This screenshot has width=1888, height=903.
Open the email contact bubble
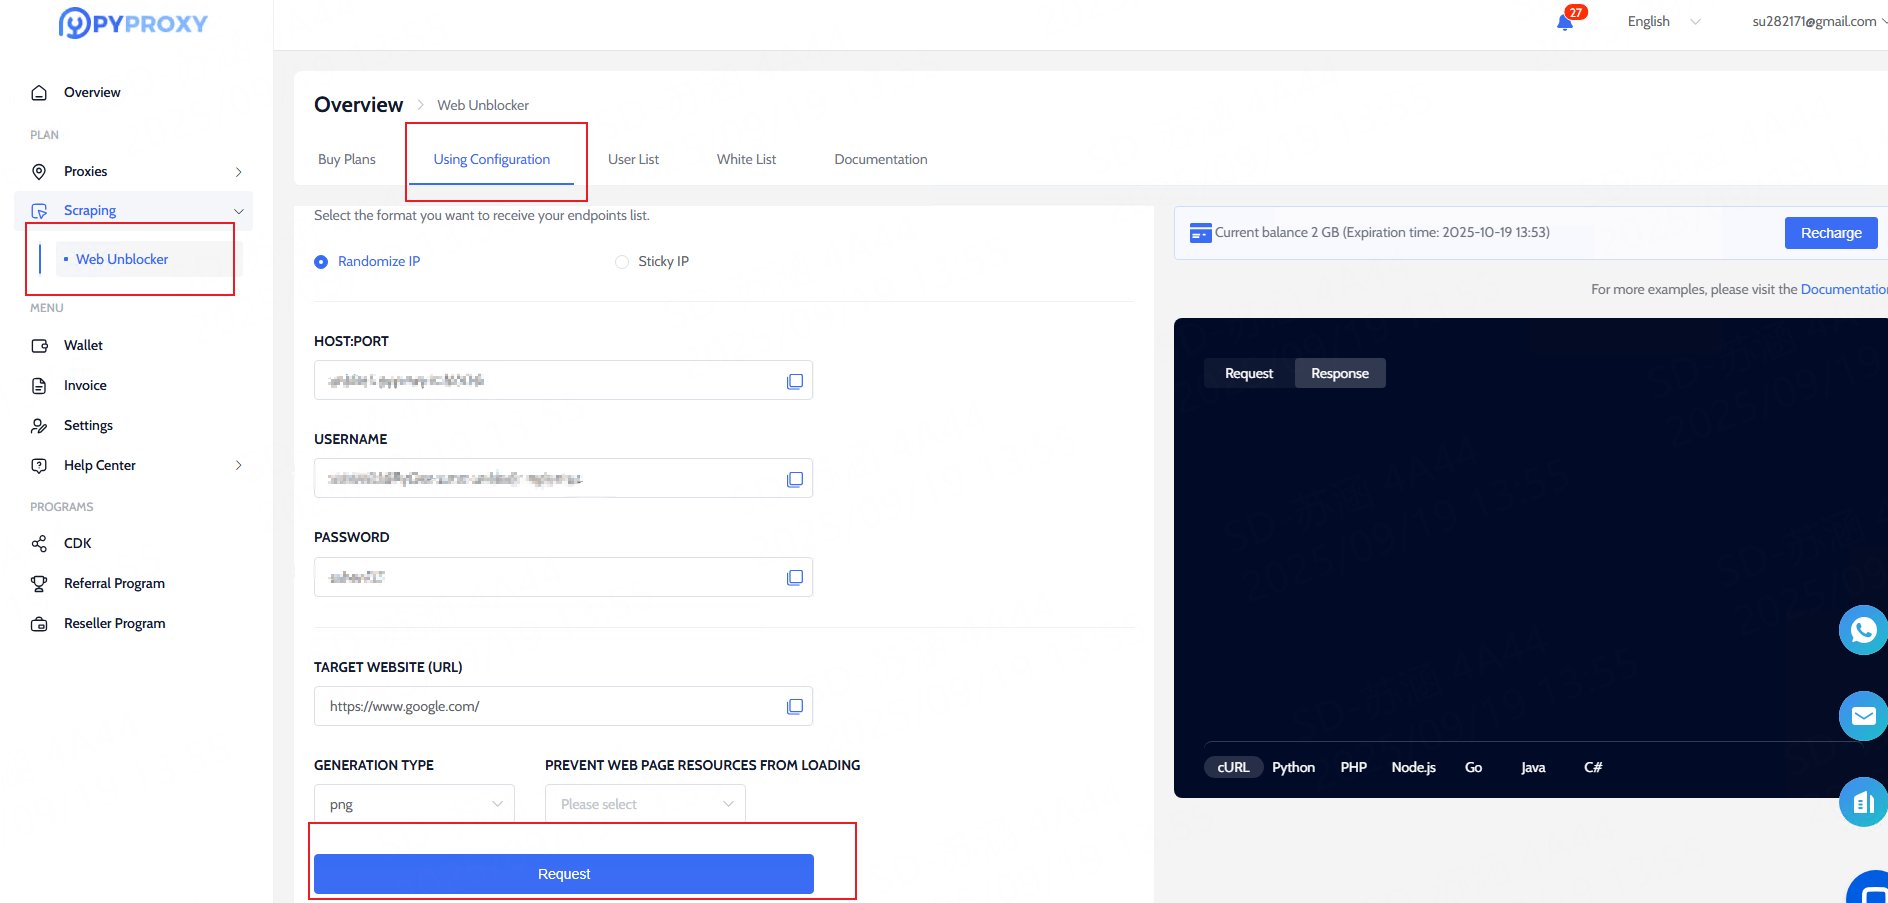1863,716
